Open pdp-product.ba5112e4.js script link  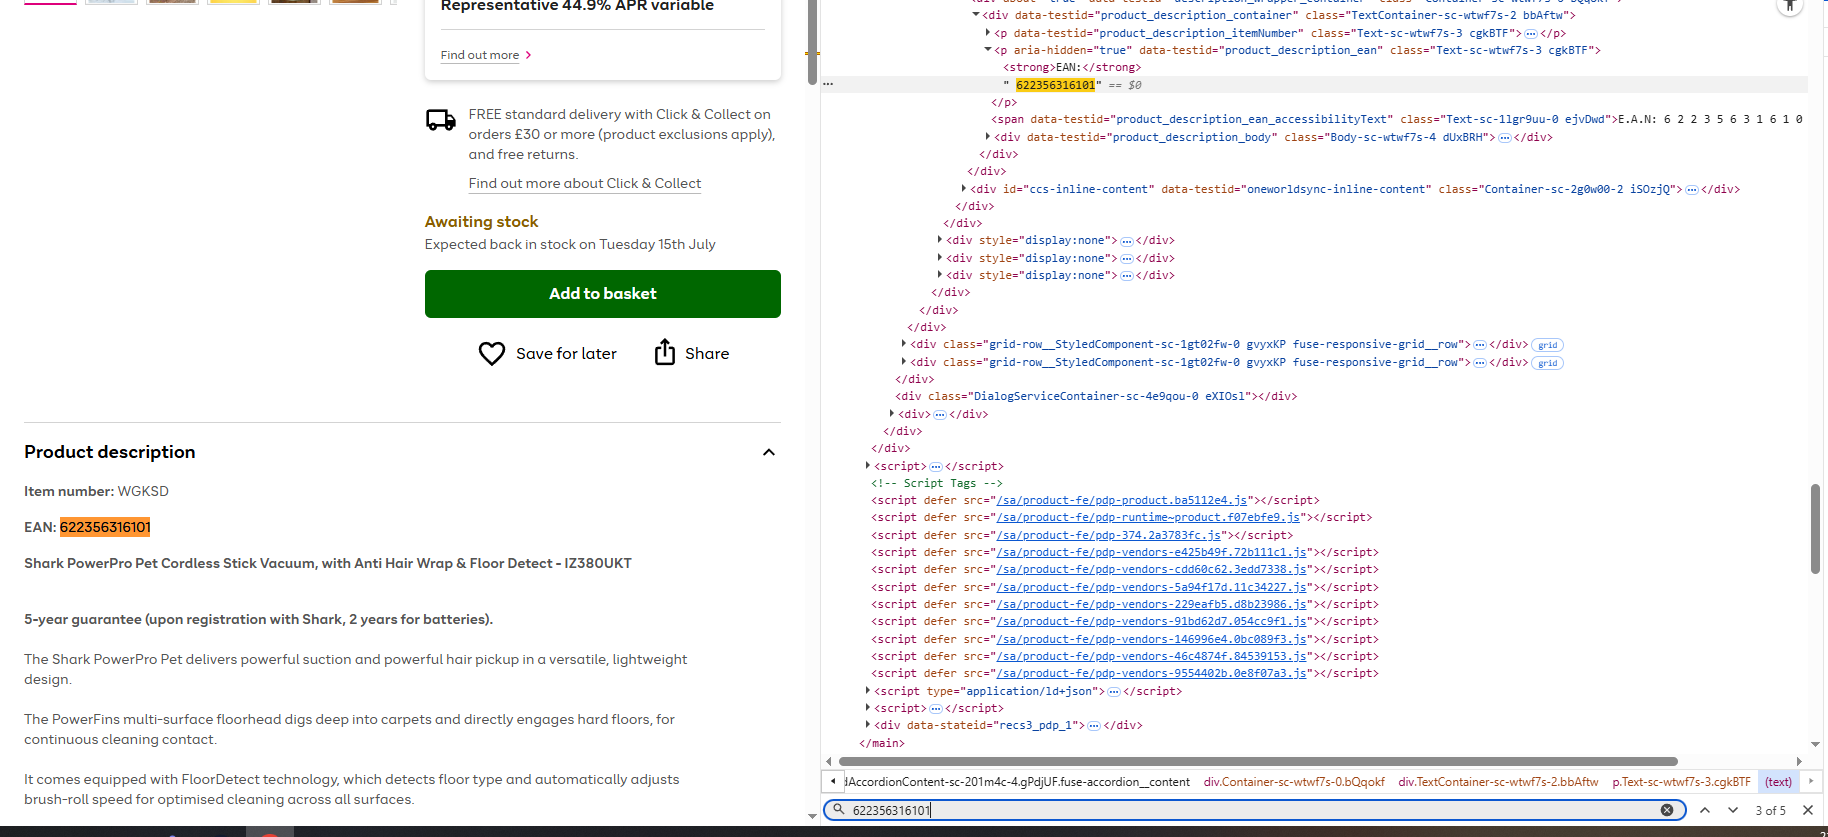pyautogui.click(x=1121, y=500)
